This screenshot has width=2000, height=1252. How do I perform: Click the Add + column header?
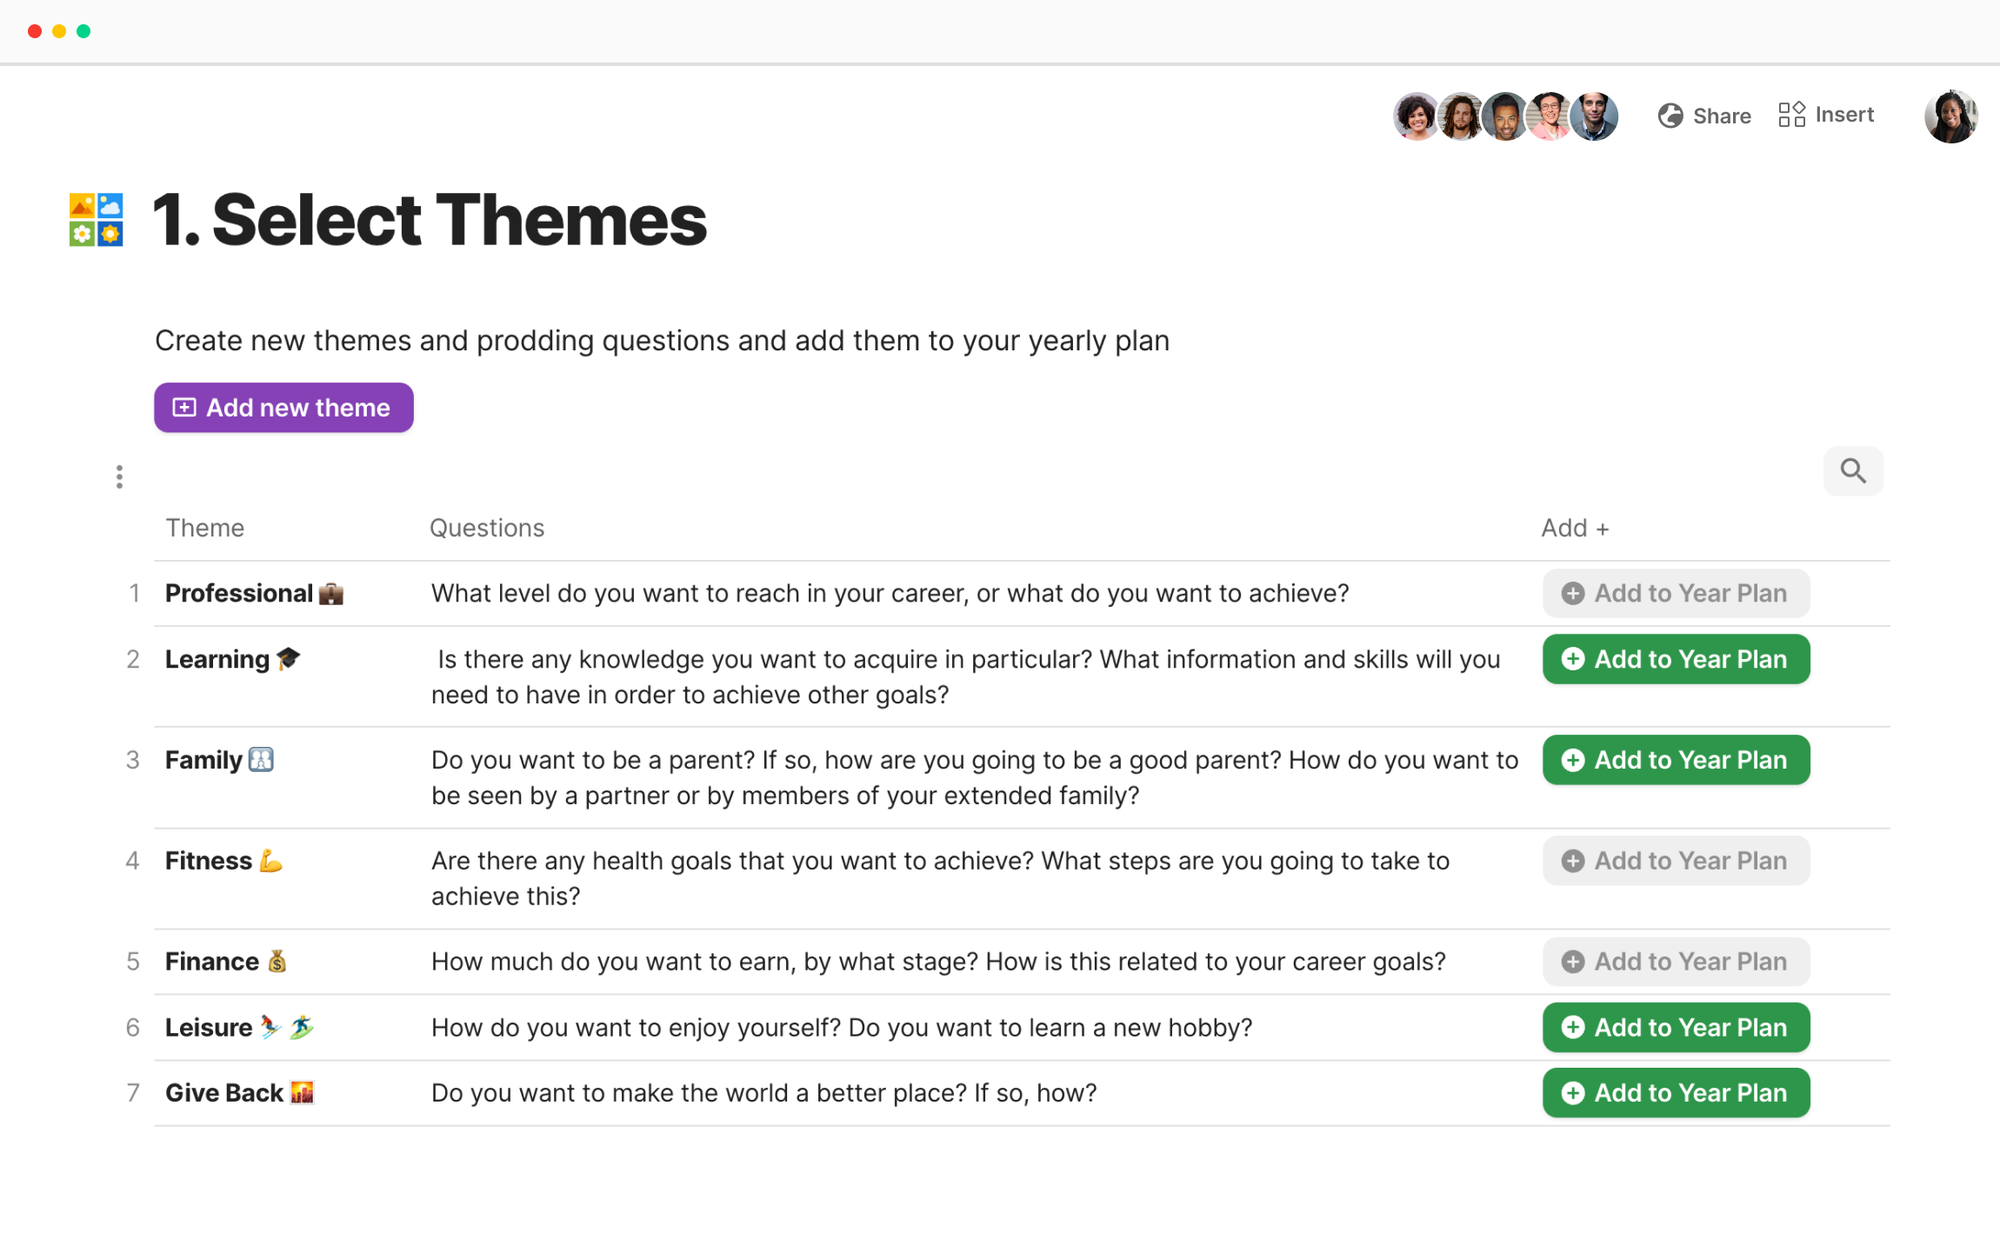point(1574,528)
